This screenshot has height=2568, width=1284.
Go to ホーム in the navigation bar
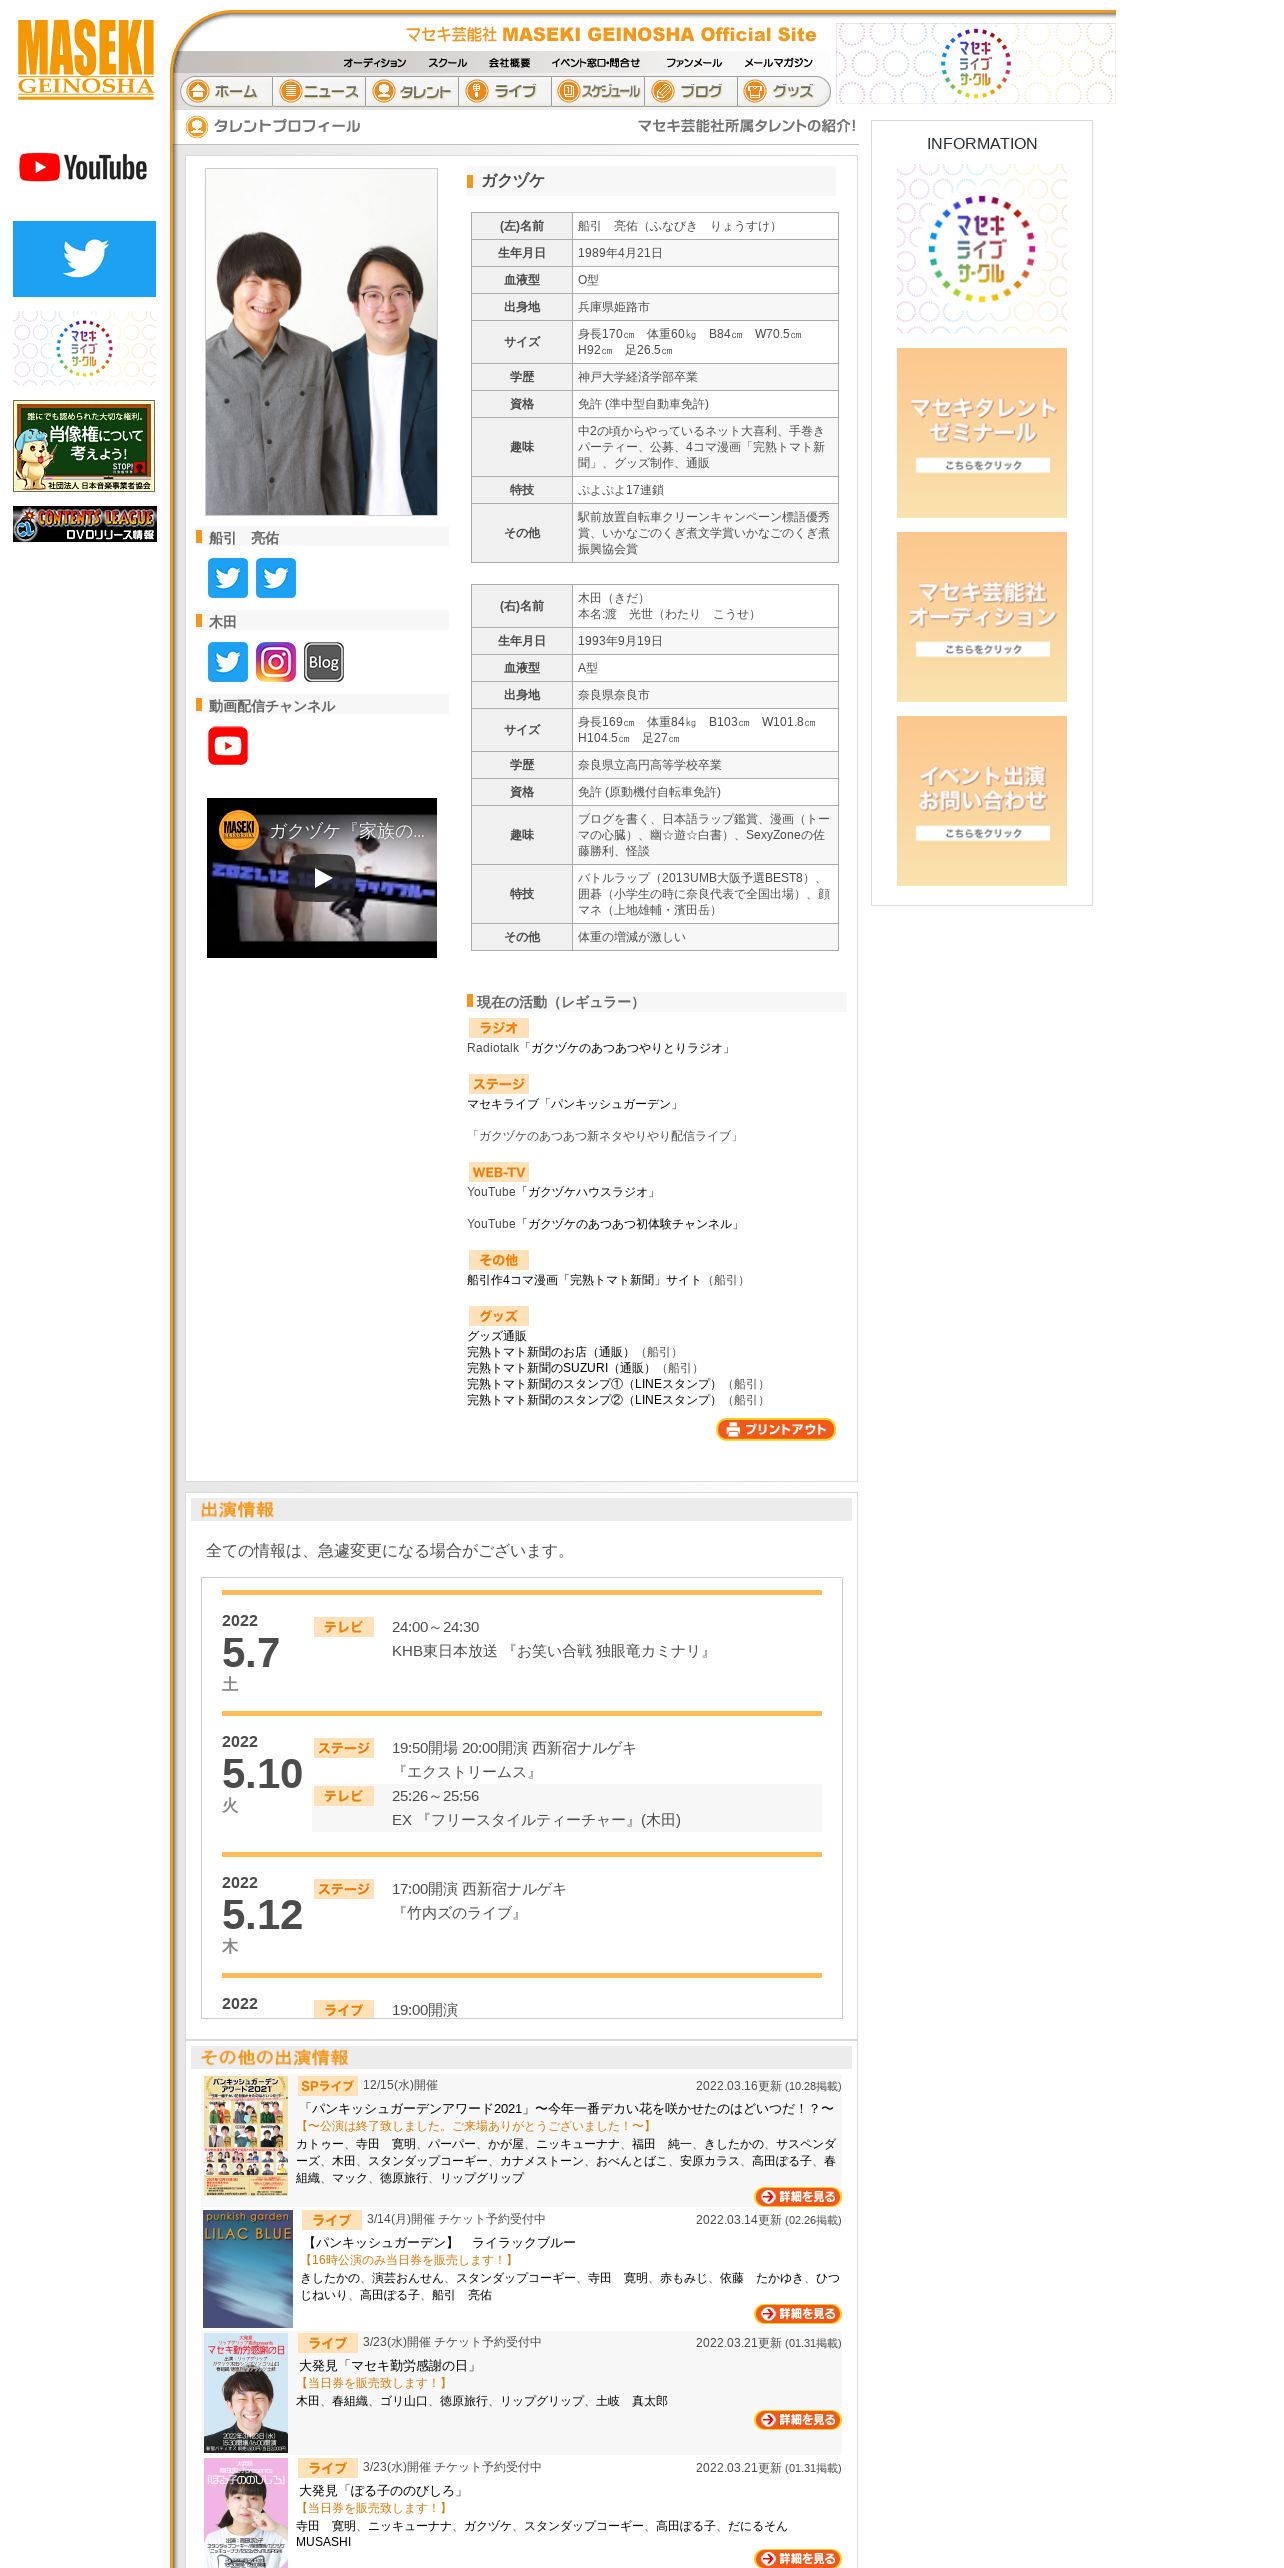pyautogui.click(x=226, y=91)
